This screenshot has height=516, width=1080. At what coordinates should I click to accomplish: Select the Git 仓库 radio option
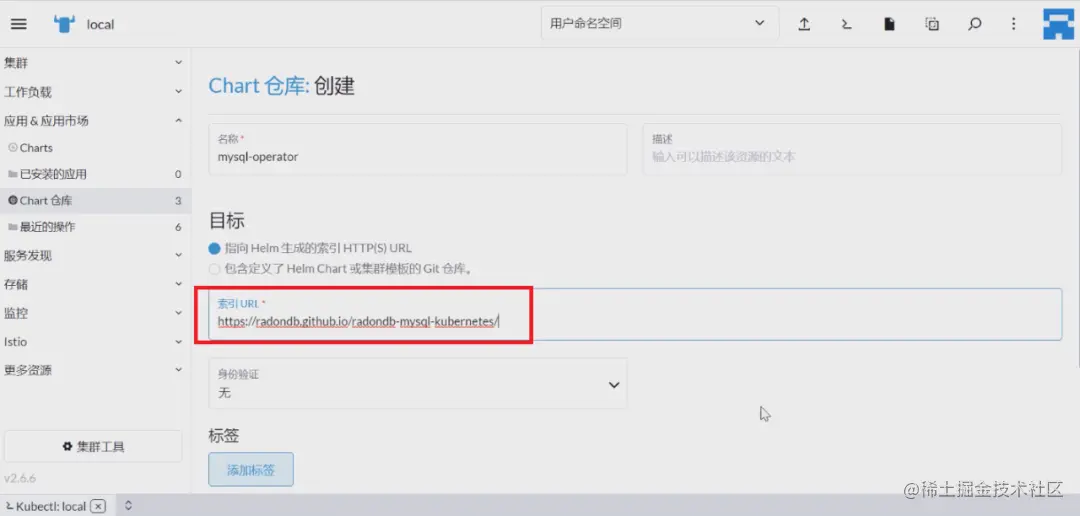pos(214,269)
